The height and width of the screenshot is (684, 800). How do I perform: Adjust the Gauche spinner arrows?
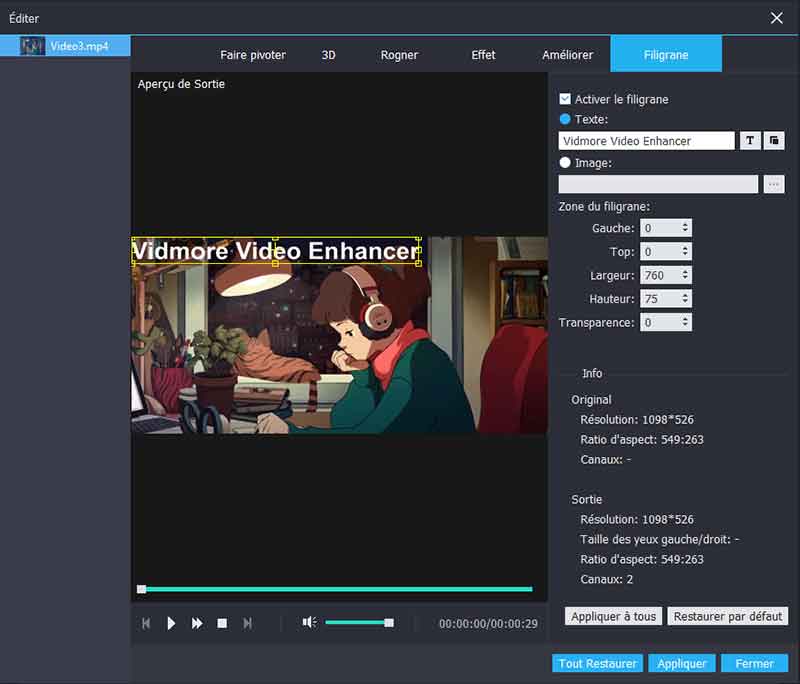(x=685, y=229)
